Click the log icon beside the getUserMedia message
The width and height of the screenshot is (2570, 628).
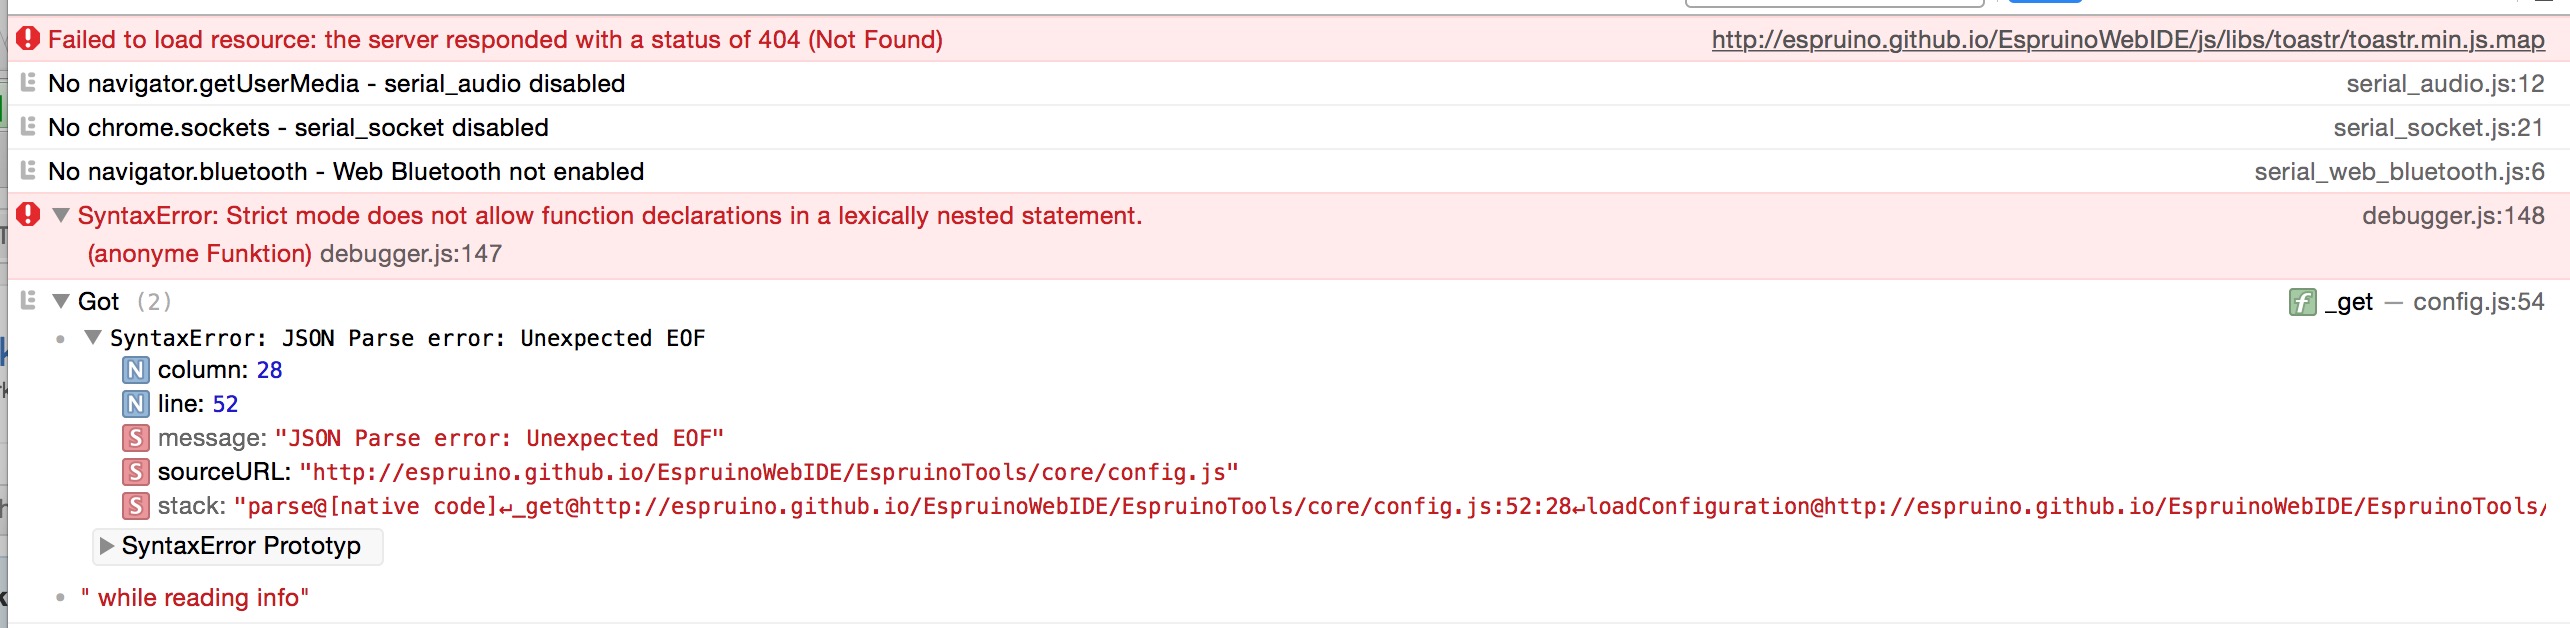(x=28, y=83)
